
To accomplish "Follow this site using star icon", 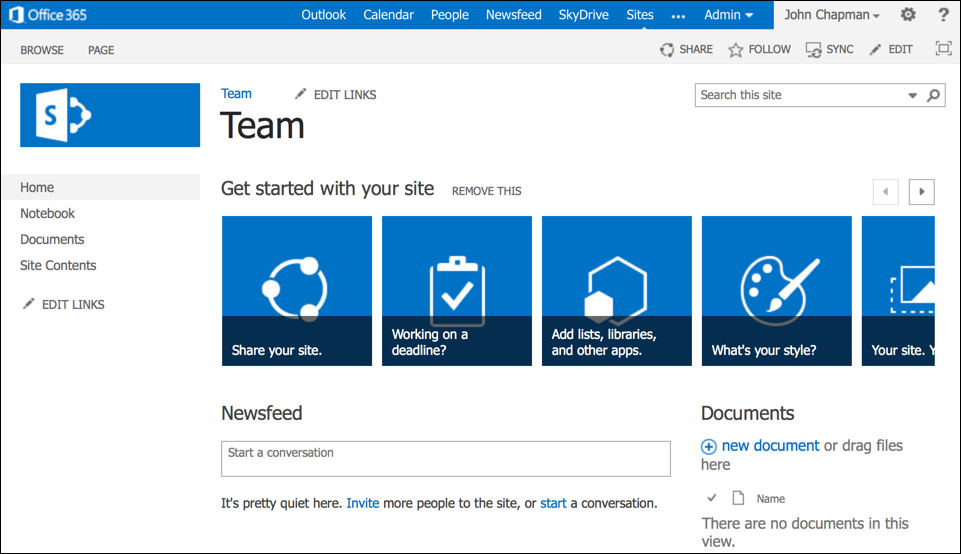I will (x=736, y=50).
